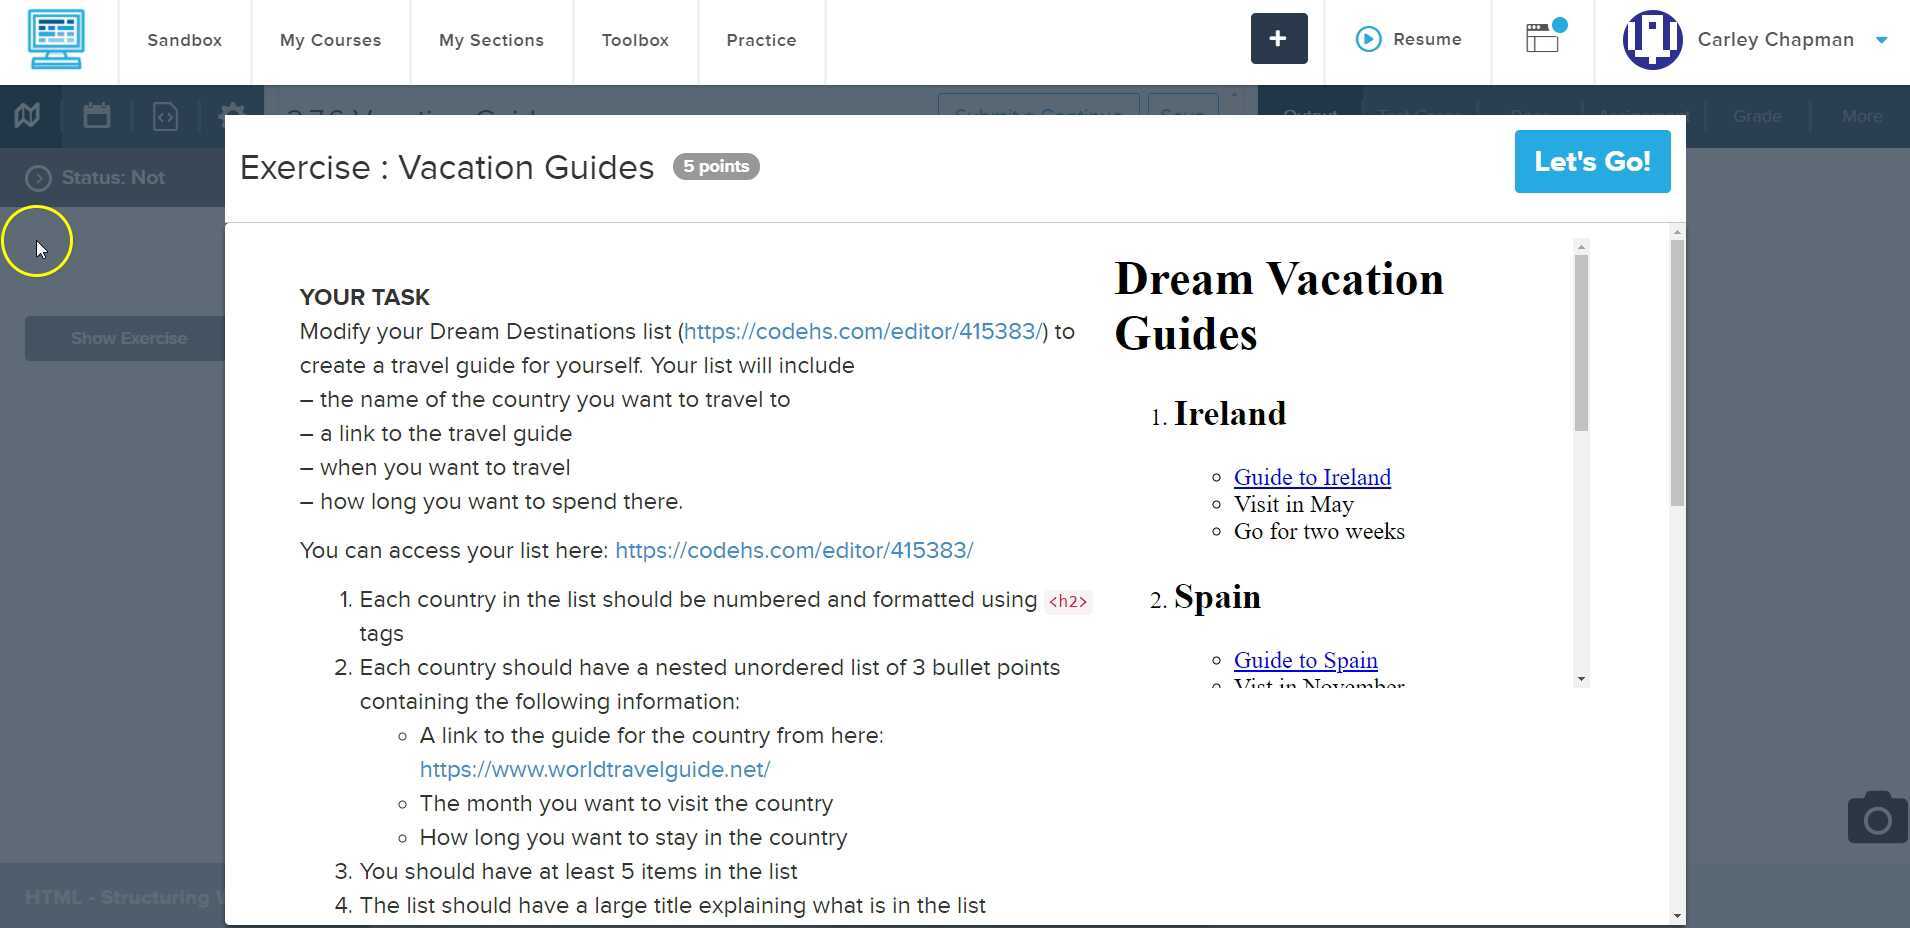Open the worldtravelguide.net hyperlink
The image size is (1910, 928).
594,769
